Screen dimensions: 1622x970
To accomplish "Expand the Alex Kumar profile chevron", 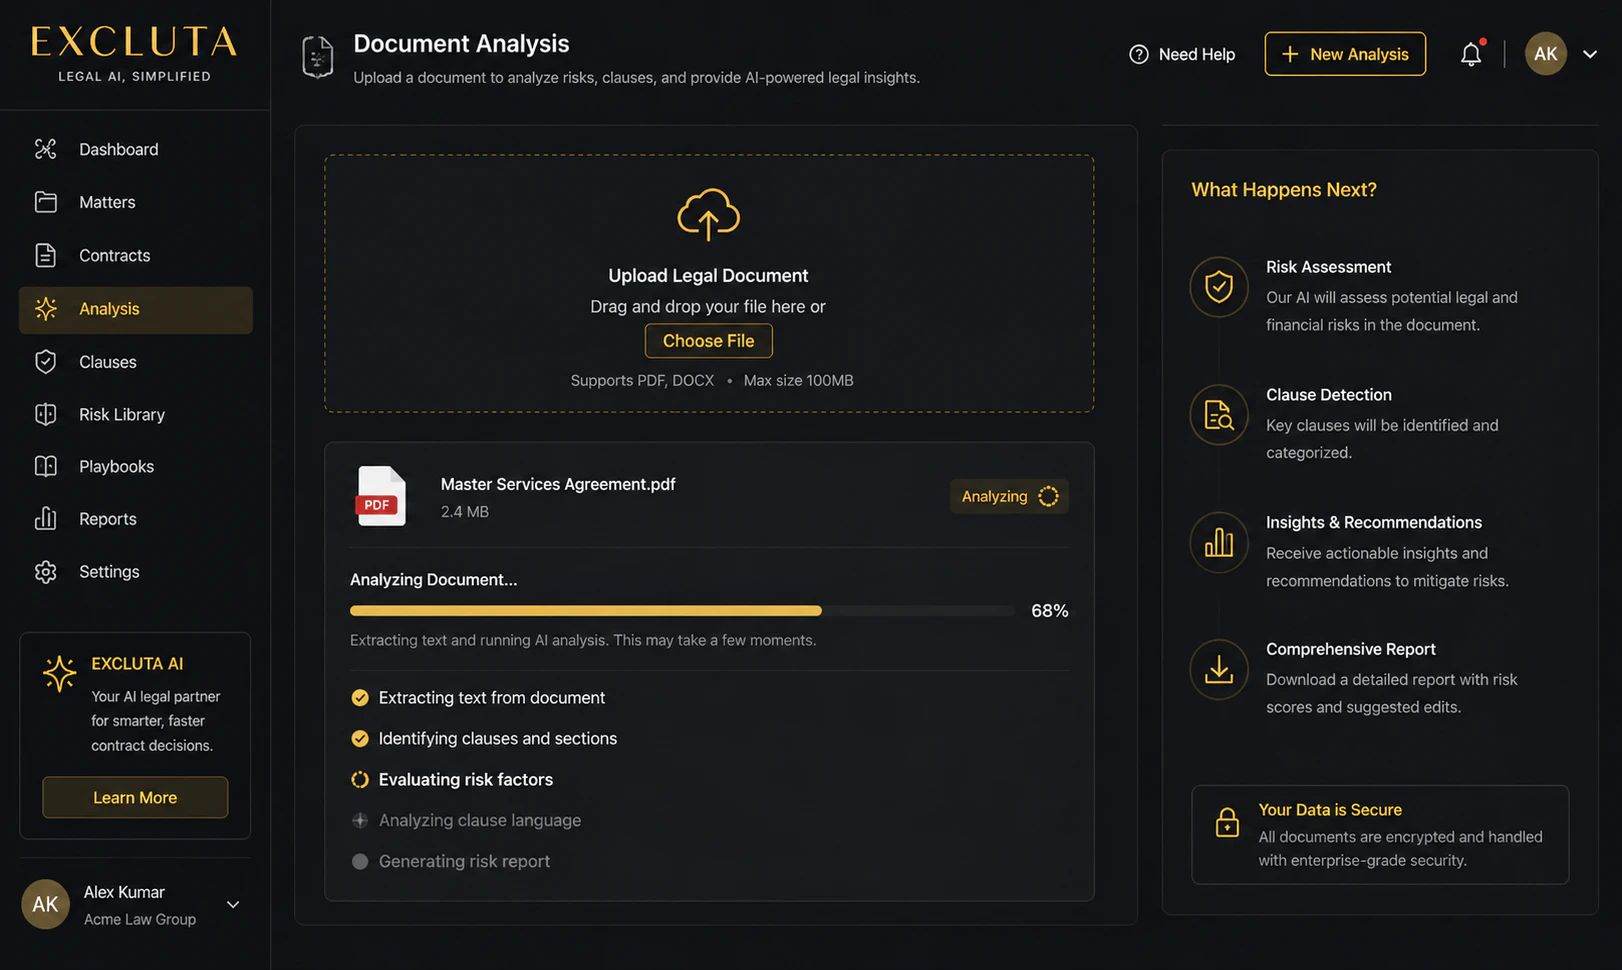I will point(233,905).
